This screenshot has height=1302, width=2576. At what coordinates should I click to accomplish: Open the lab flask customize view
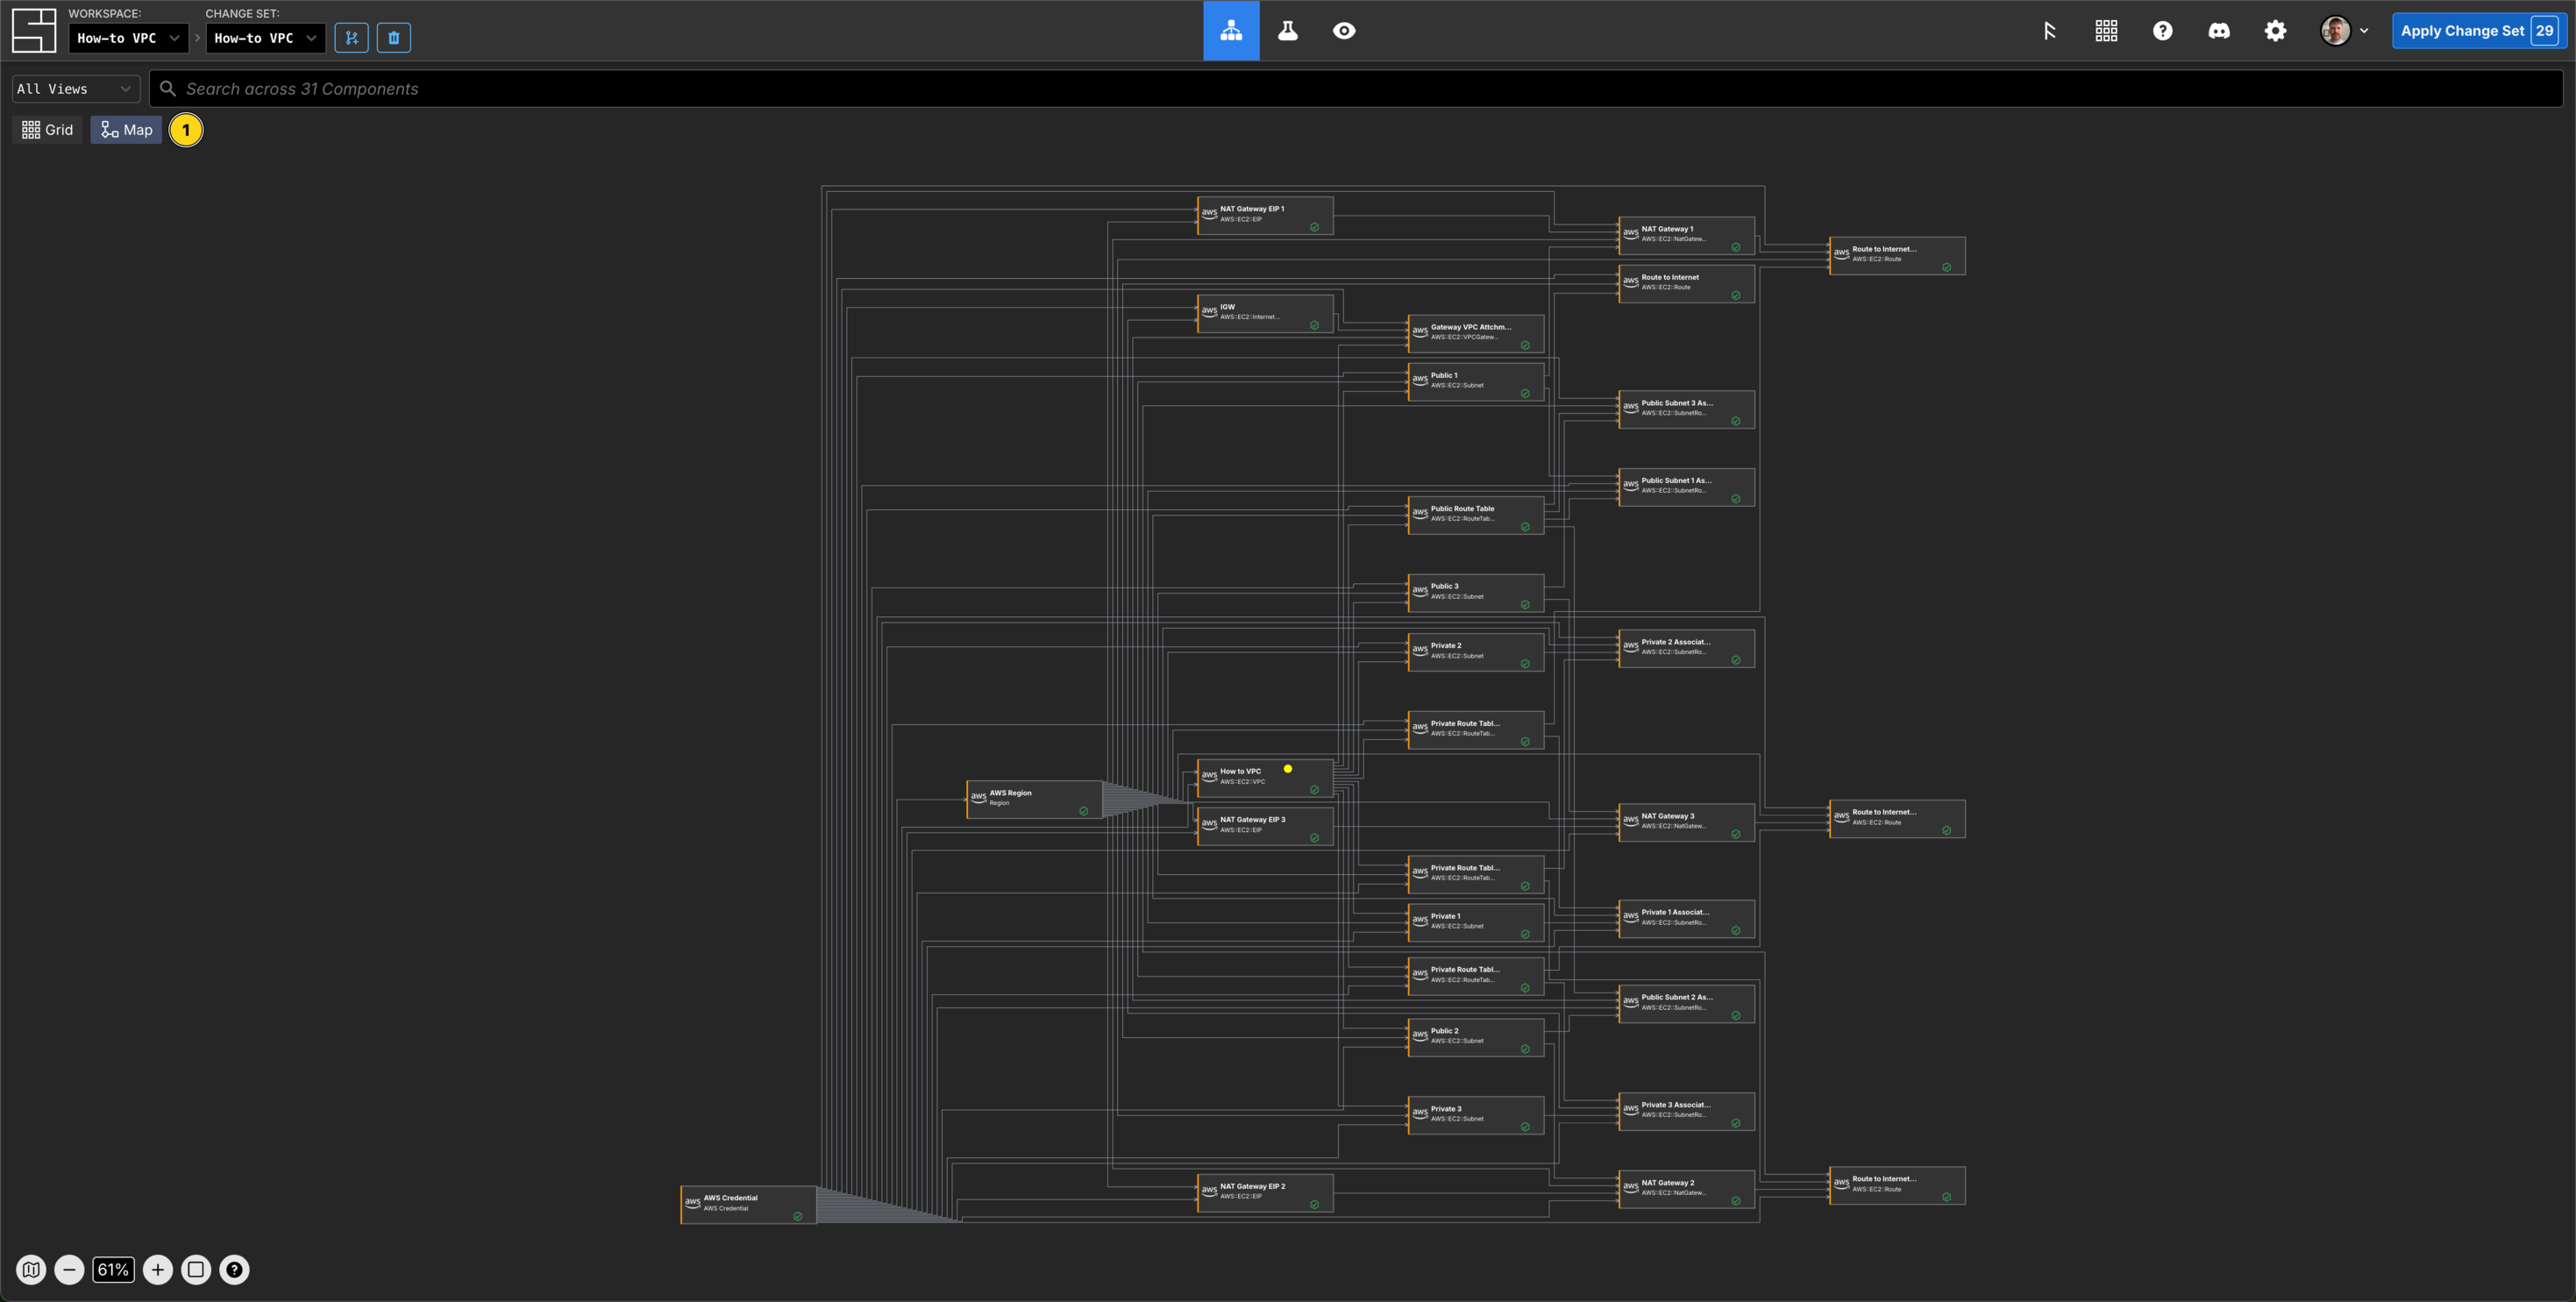pos(1288,30)
